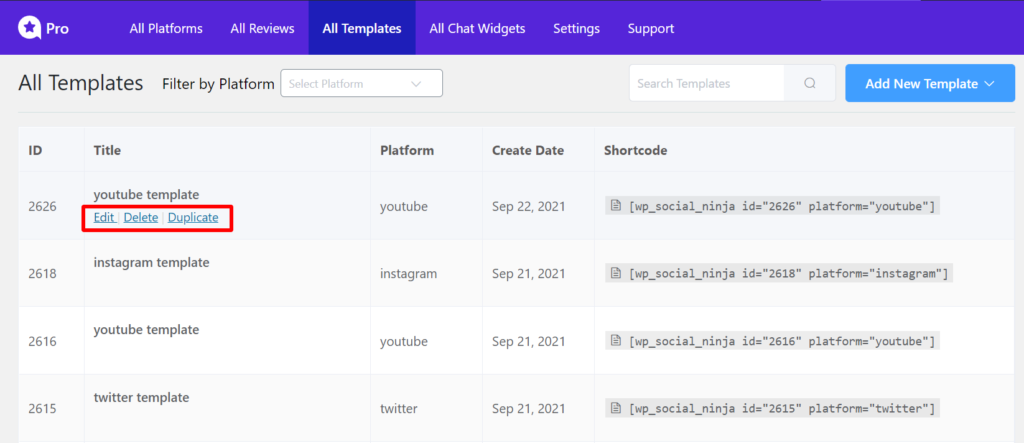Copy shortcode icon for twitter template 2615

pos(615,408)
